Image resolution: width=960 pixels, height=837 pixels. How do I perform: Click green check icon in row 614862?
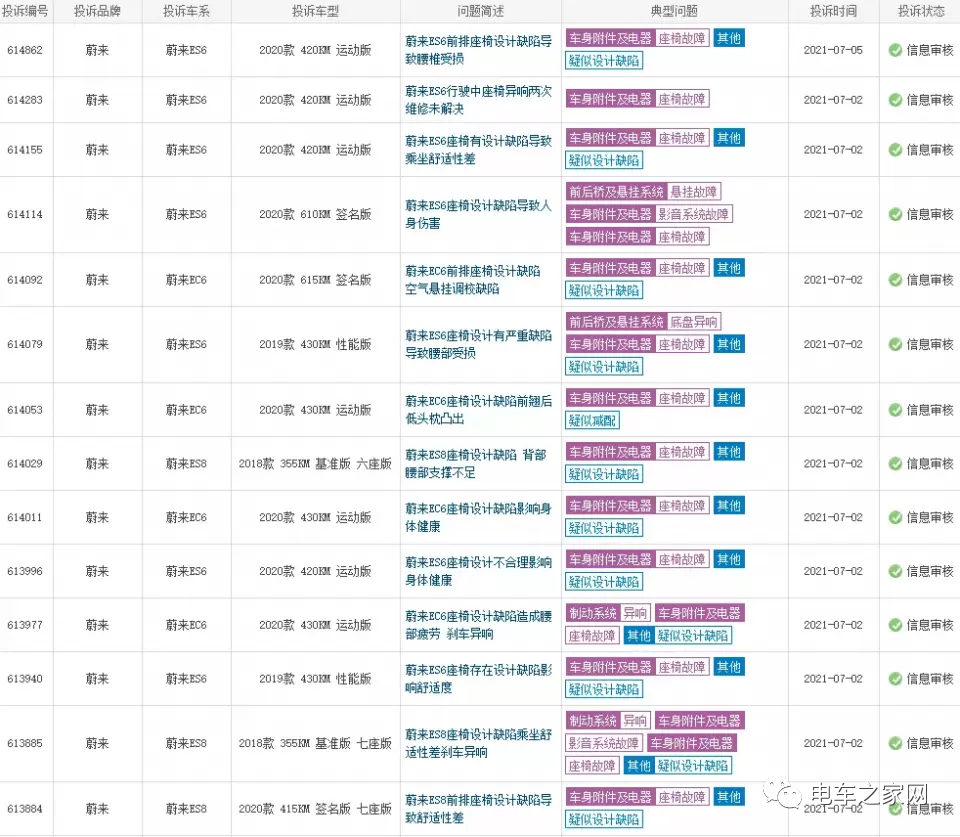(895, 50)
